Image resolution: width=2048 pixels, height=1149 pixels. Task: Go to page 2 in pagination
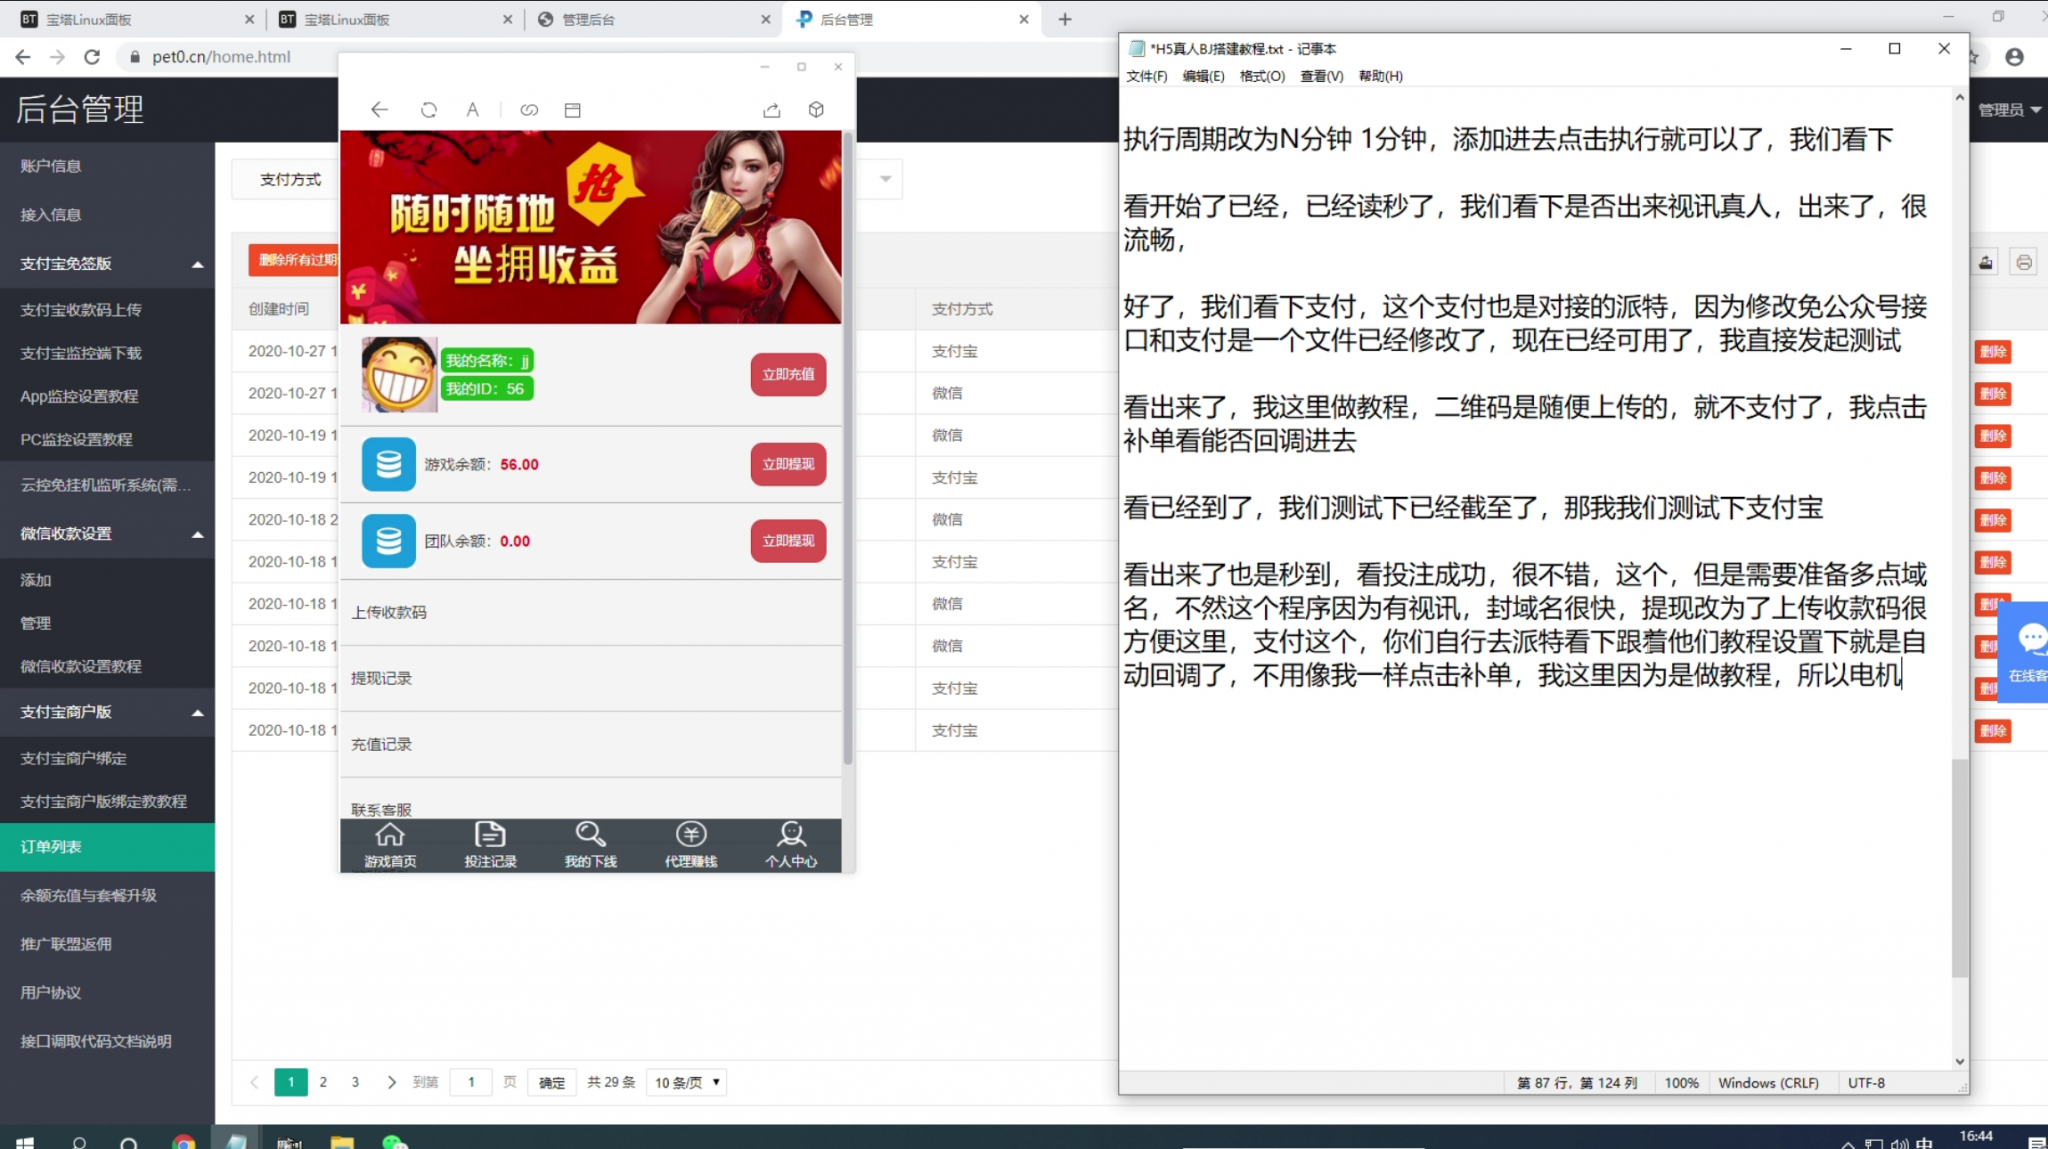pyautogui.click(x=323, y=1082)
